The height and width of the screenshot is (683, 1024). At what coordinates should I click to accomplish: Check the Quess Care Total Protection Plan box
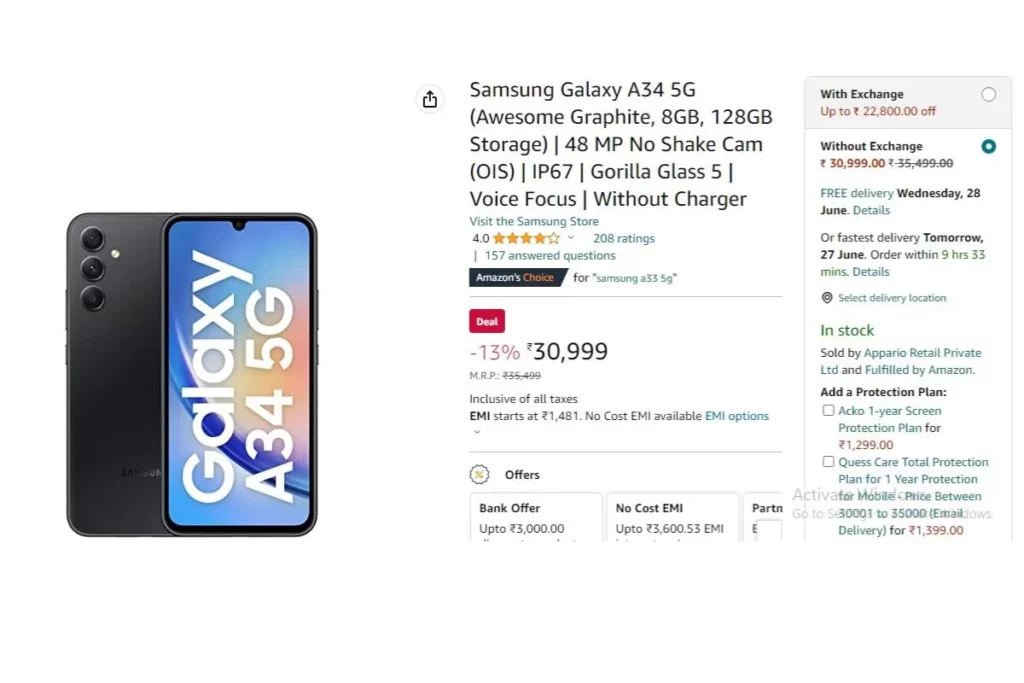(x=828, y=462)
